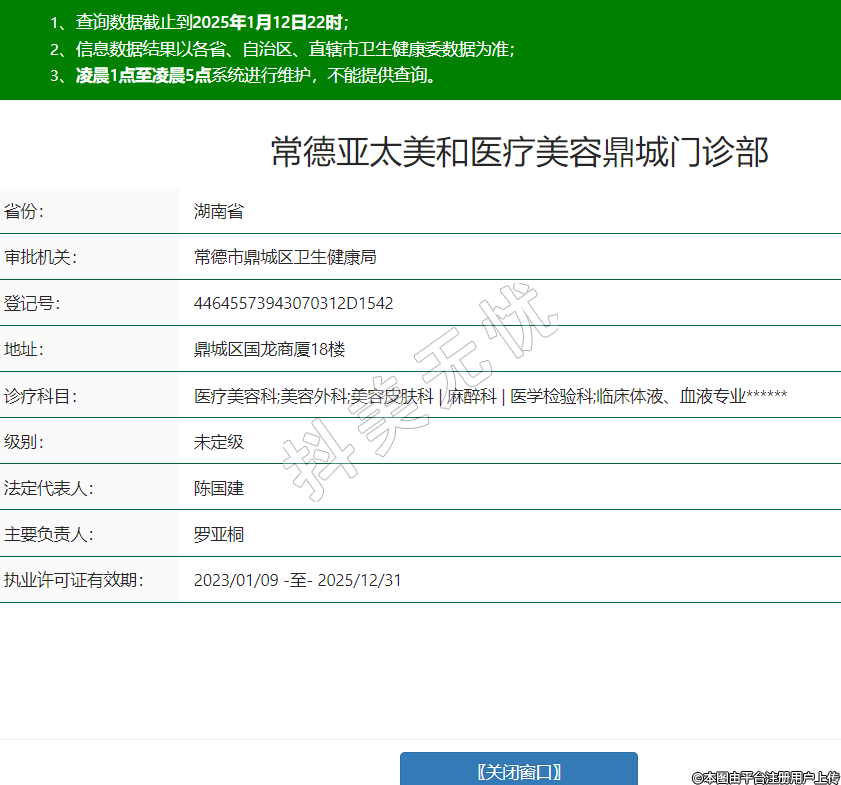Click the 级别 value 未定级
Image resolution: width=841 pixels, height=785 pixels.
point(218,442)
